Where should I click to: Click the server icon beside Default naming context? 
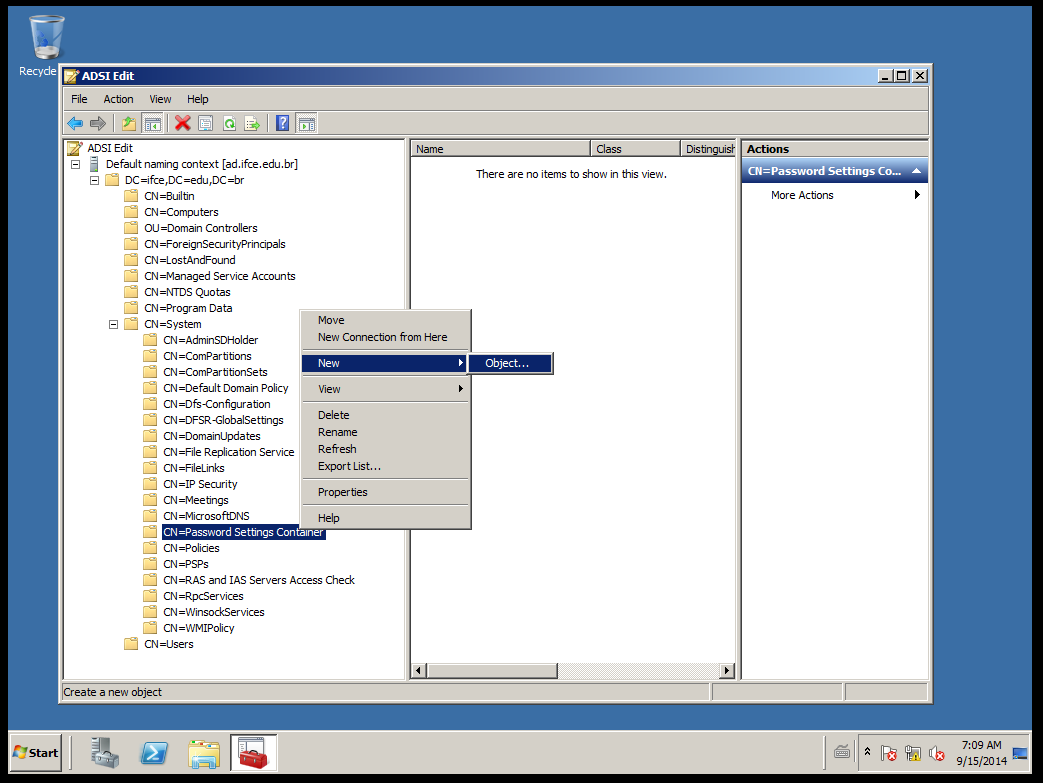tap(94, 164)
